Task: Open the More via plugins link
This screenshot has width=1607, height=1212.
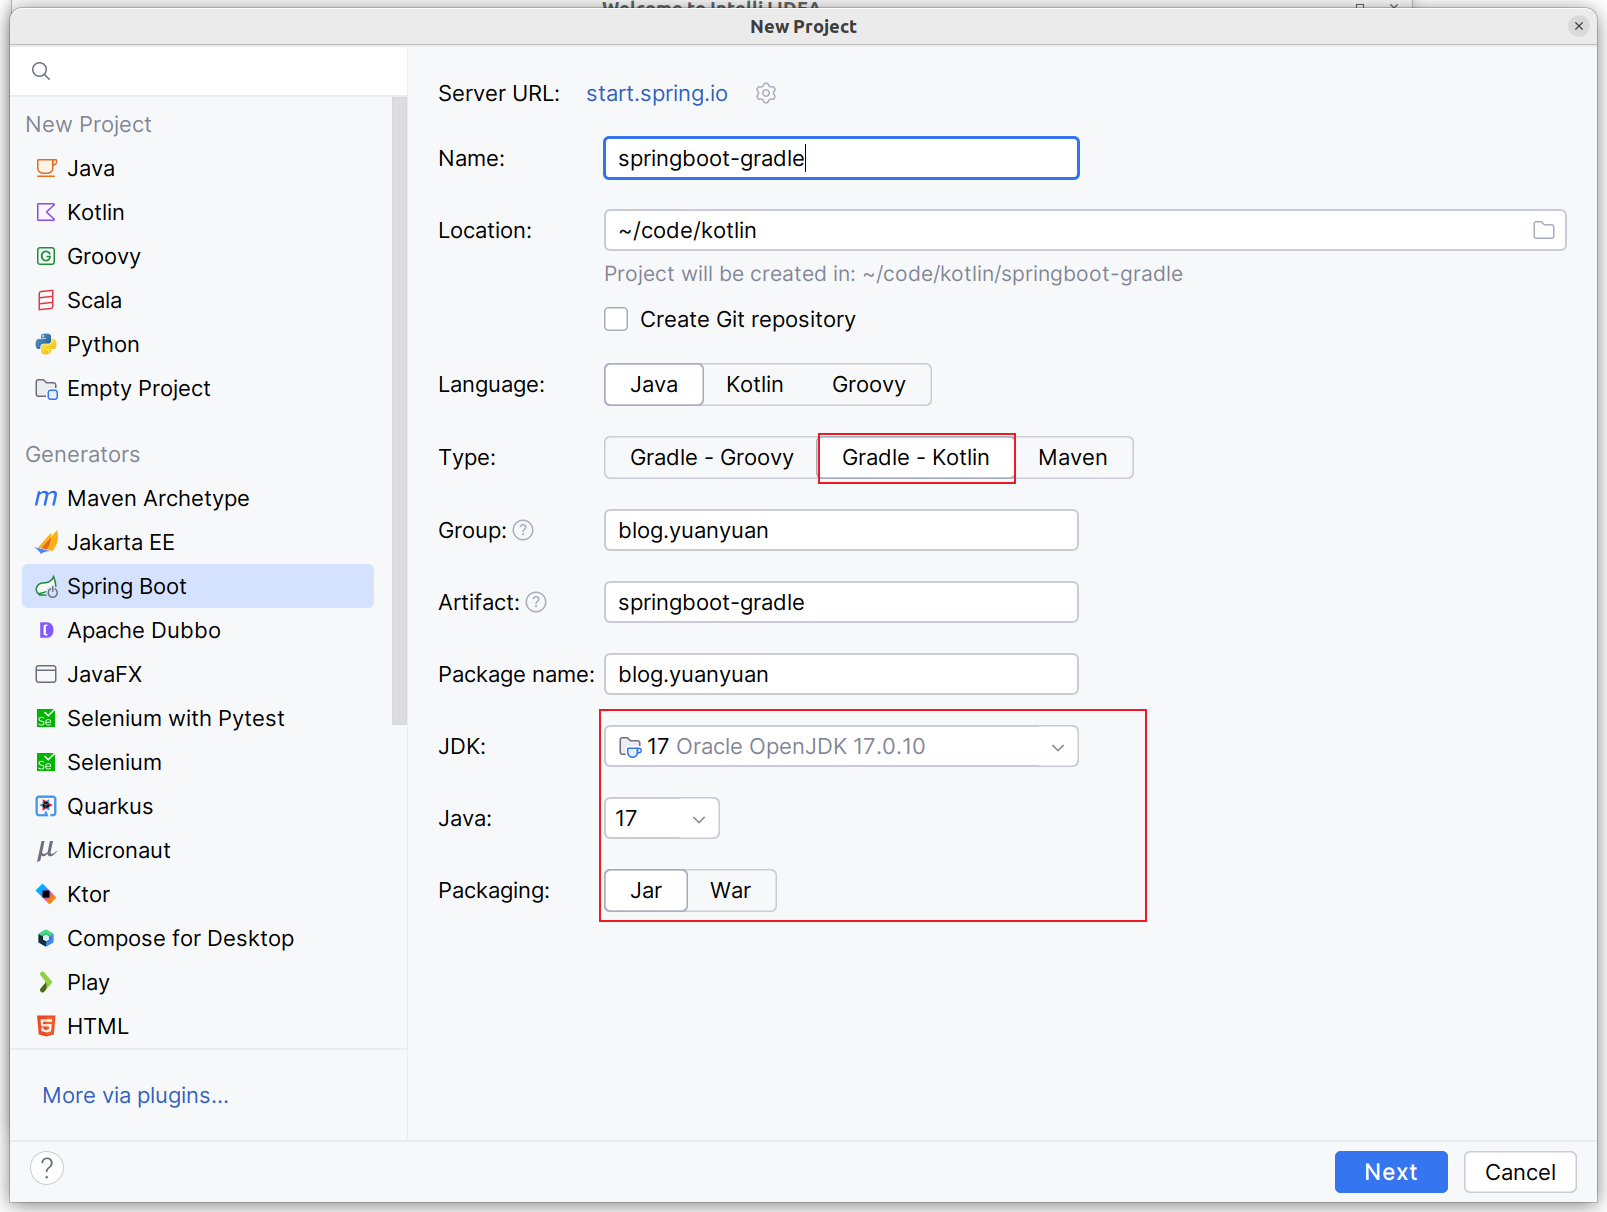Action: pos(135,1095)
